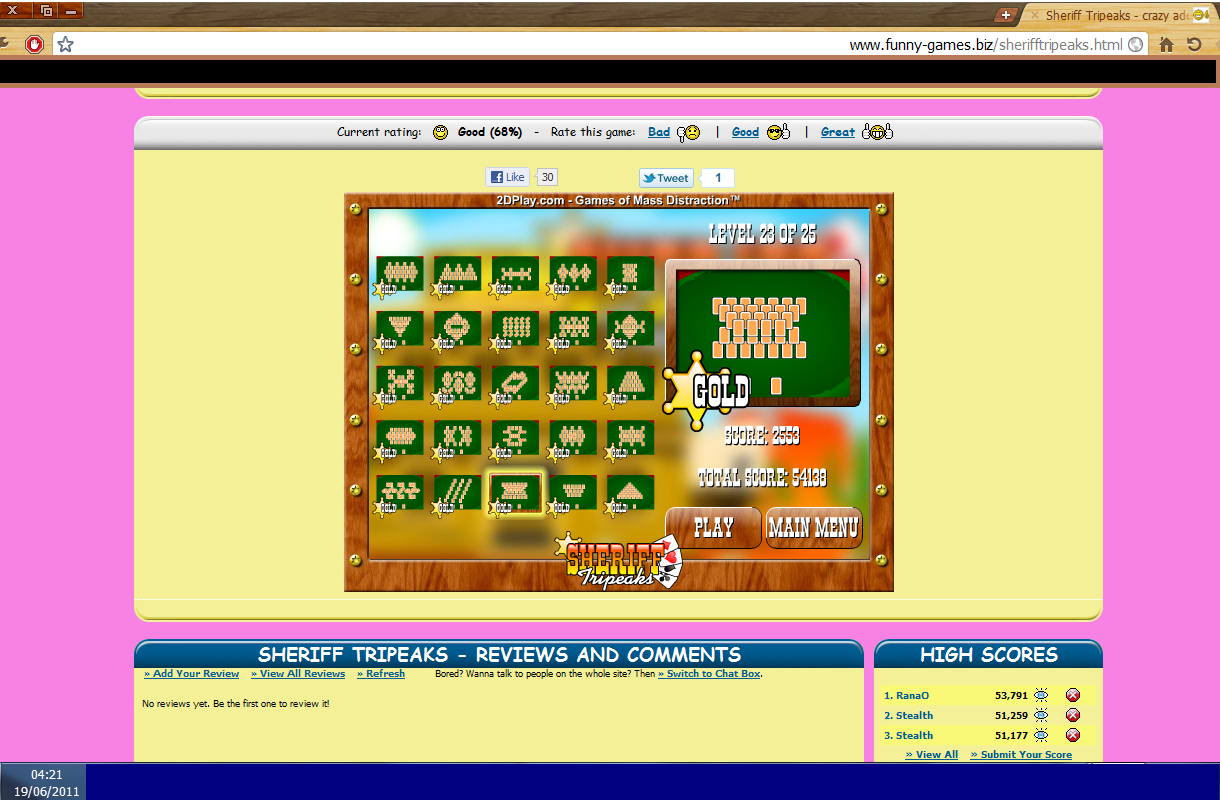Viewport: 1220px width, 800px height.
Task: Switch to the Chat Box
Action: tap(710, 674)
